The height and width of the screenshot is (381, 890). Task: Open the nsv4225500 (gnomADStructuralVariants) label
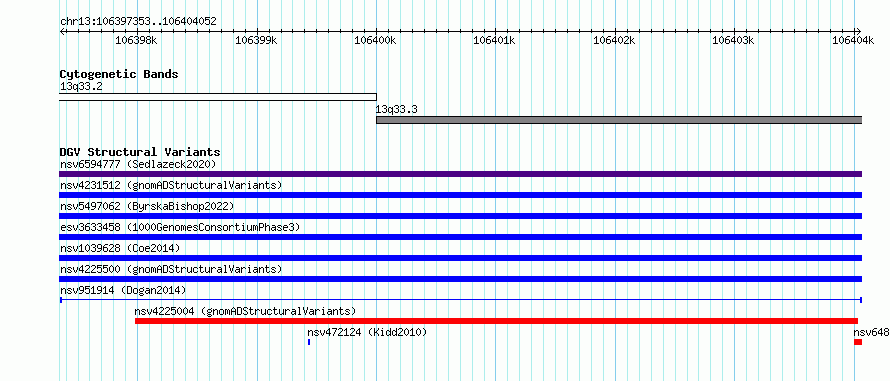click(x=171, y=269)
